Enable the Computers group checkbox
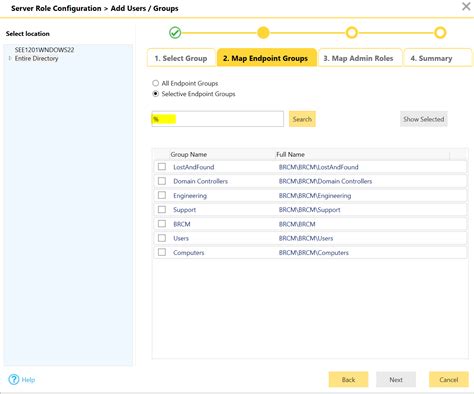This screenshot has width=474, height=394. tap(162, 252)
